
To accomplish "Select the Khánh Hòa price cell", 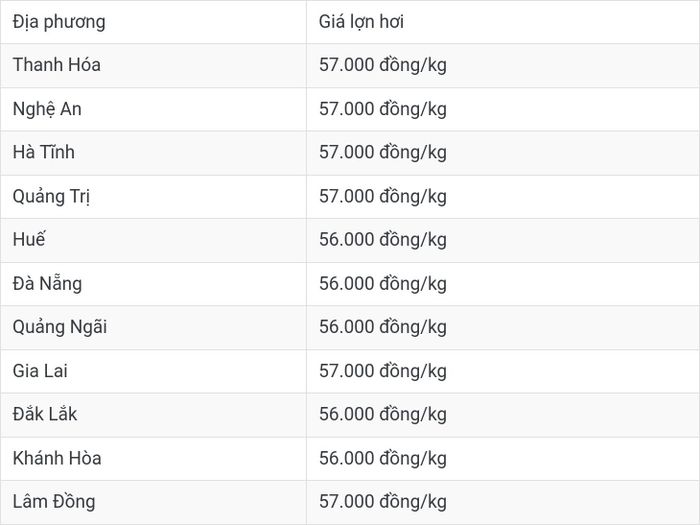I will click(x=503, y=459).
